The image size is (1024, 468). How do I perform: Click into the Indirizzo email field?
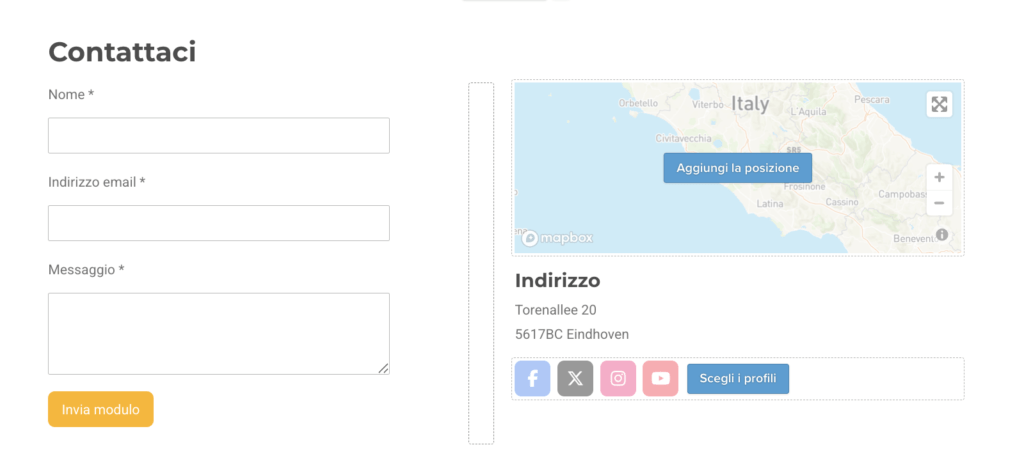(x=219, y=223)
